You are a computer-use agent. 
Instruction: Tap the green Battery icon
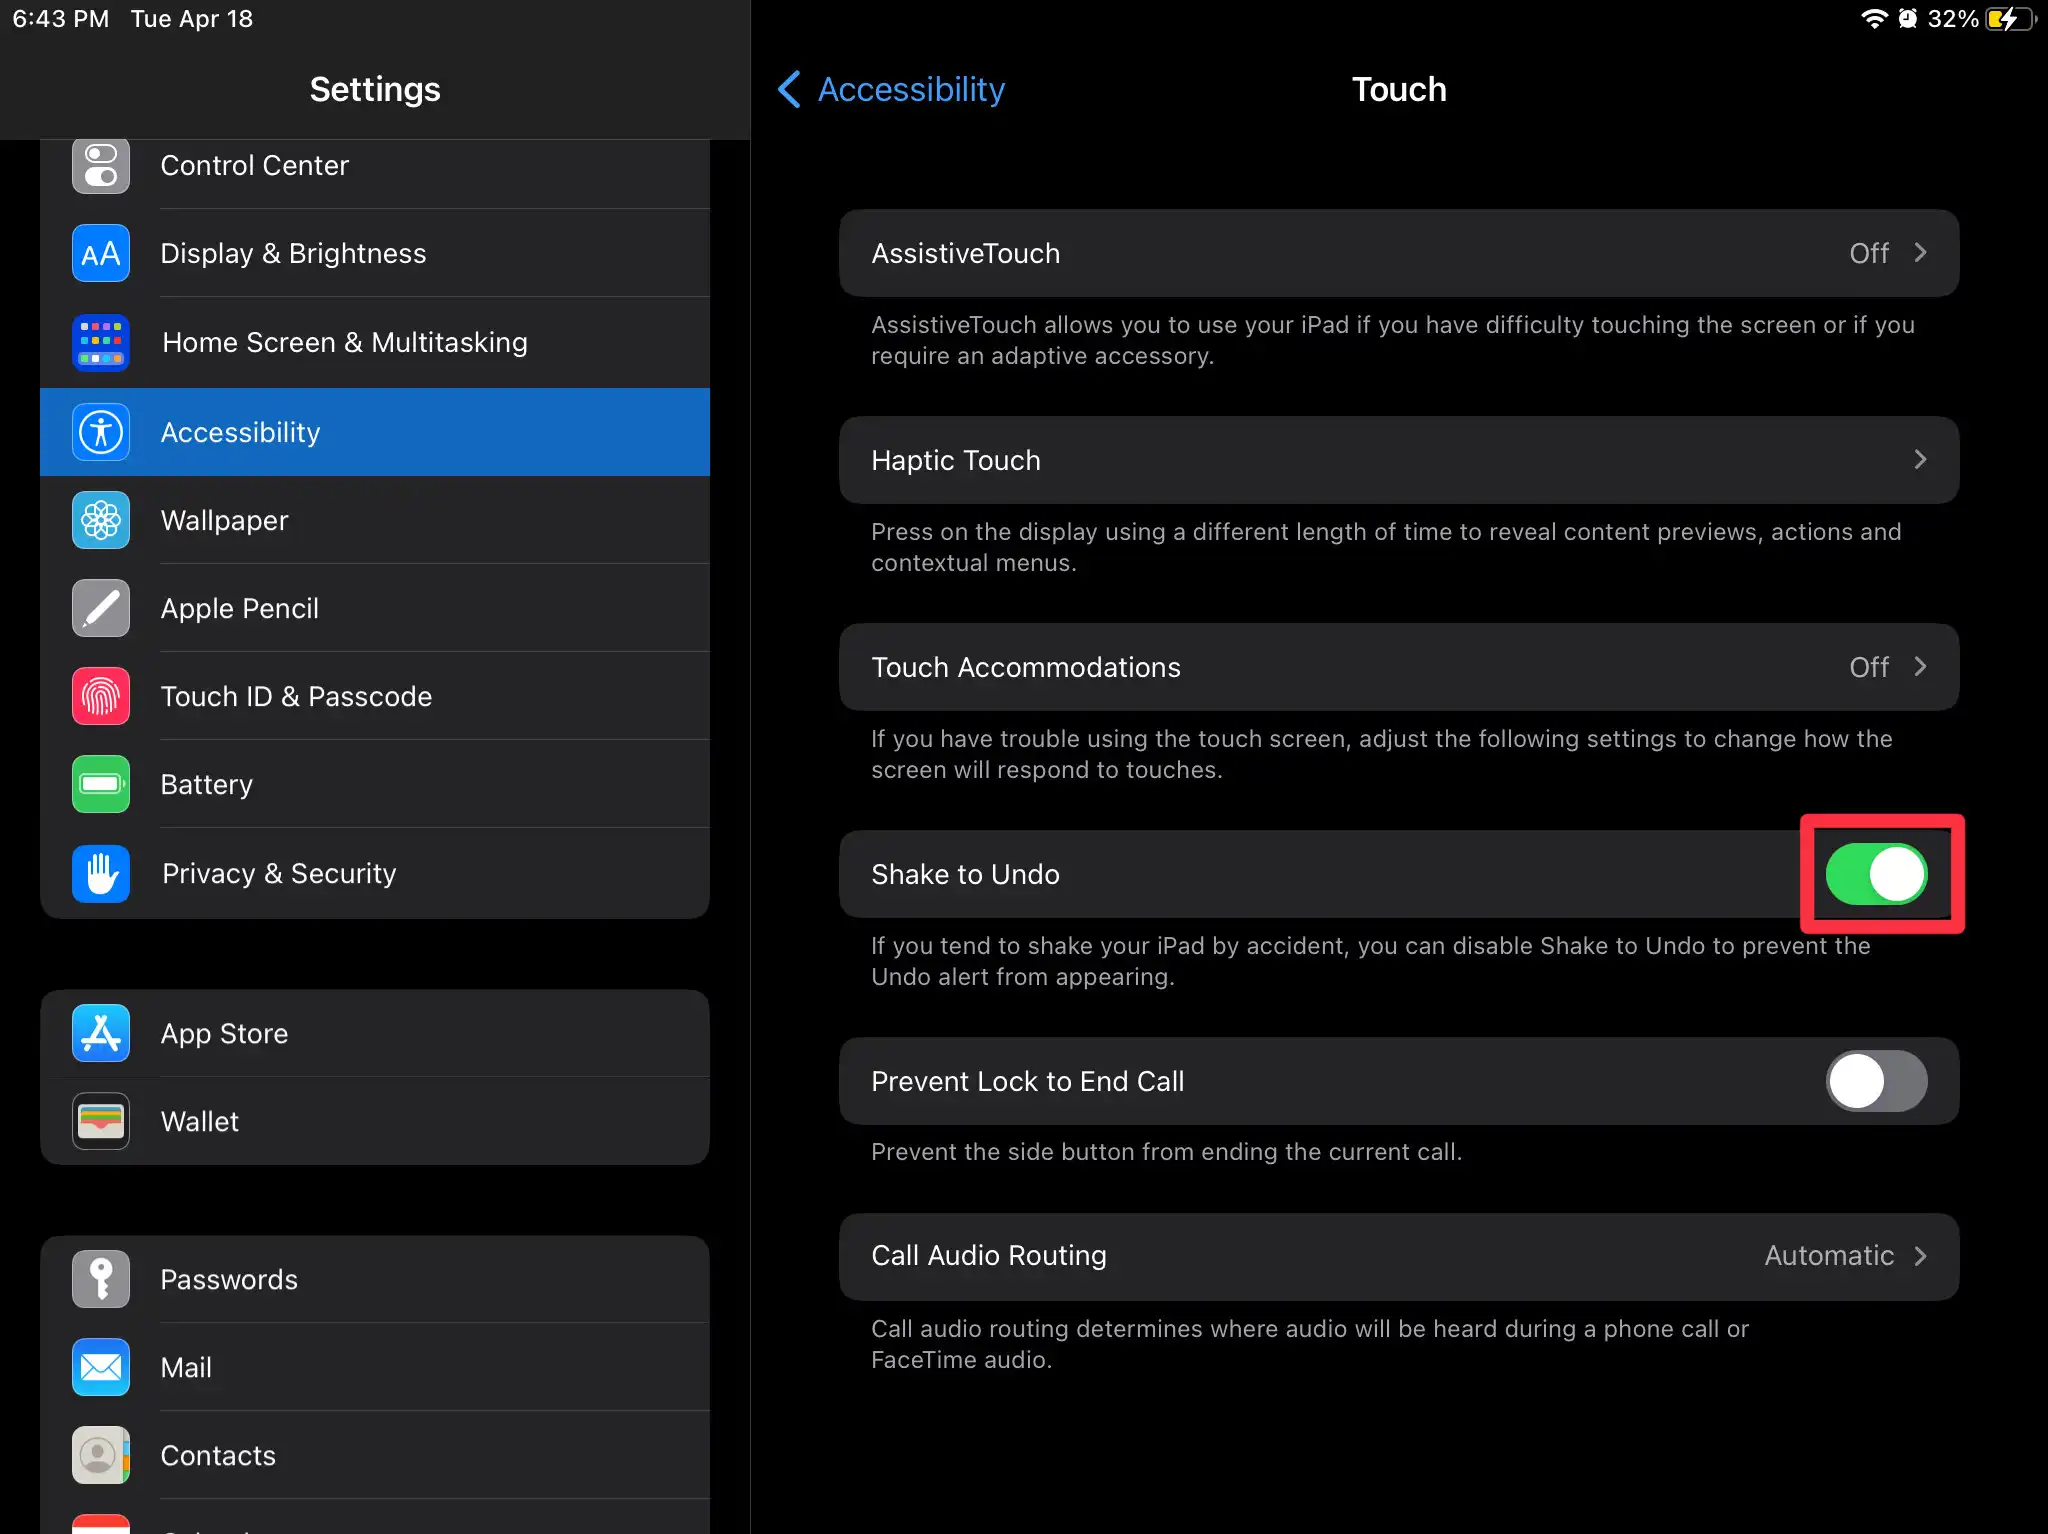click(101, 784)
